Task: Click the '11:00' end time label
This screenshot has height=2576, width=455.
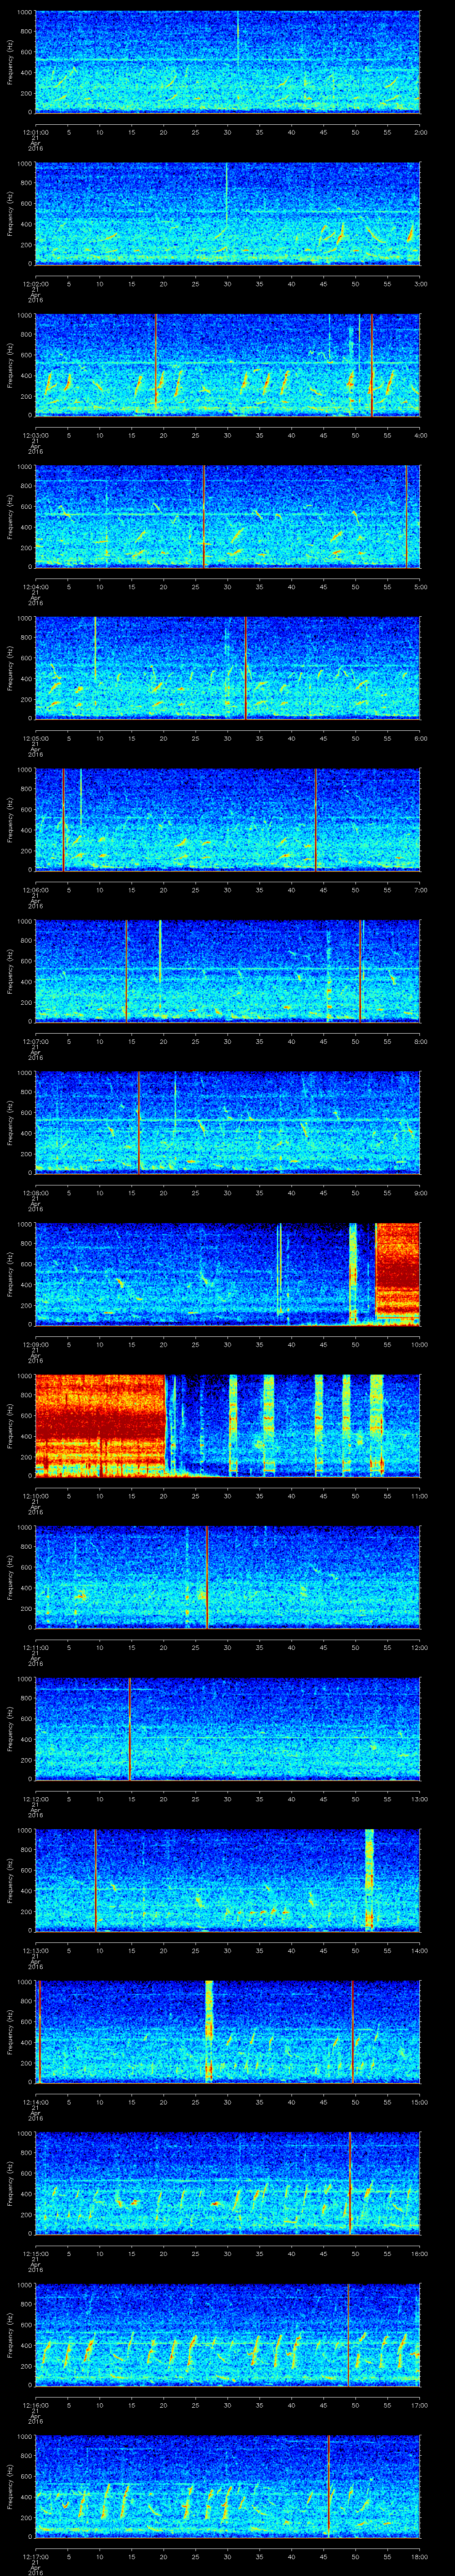Action: pyautogui.click(x=419, y=1496)
